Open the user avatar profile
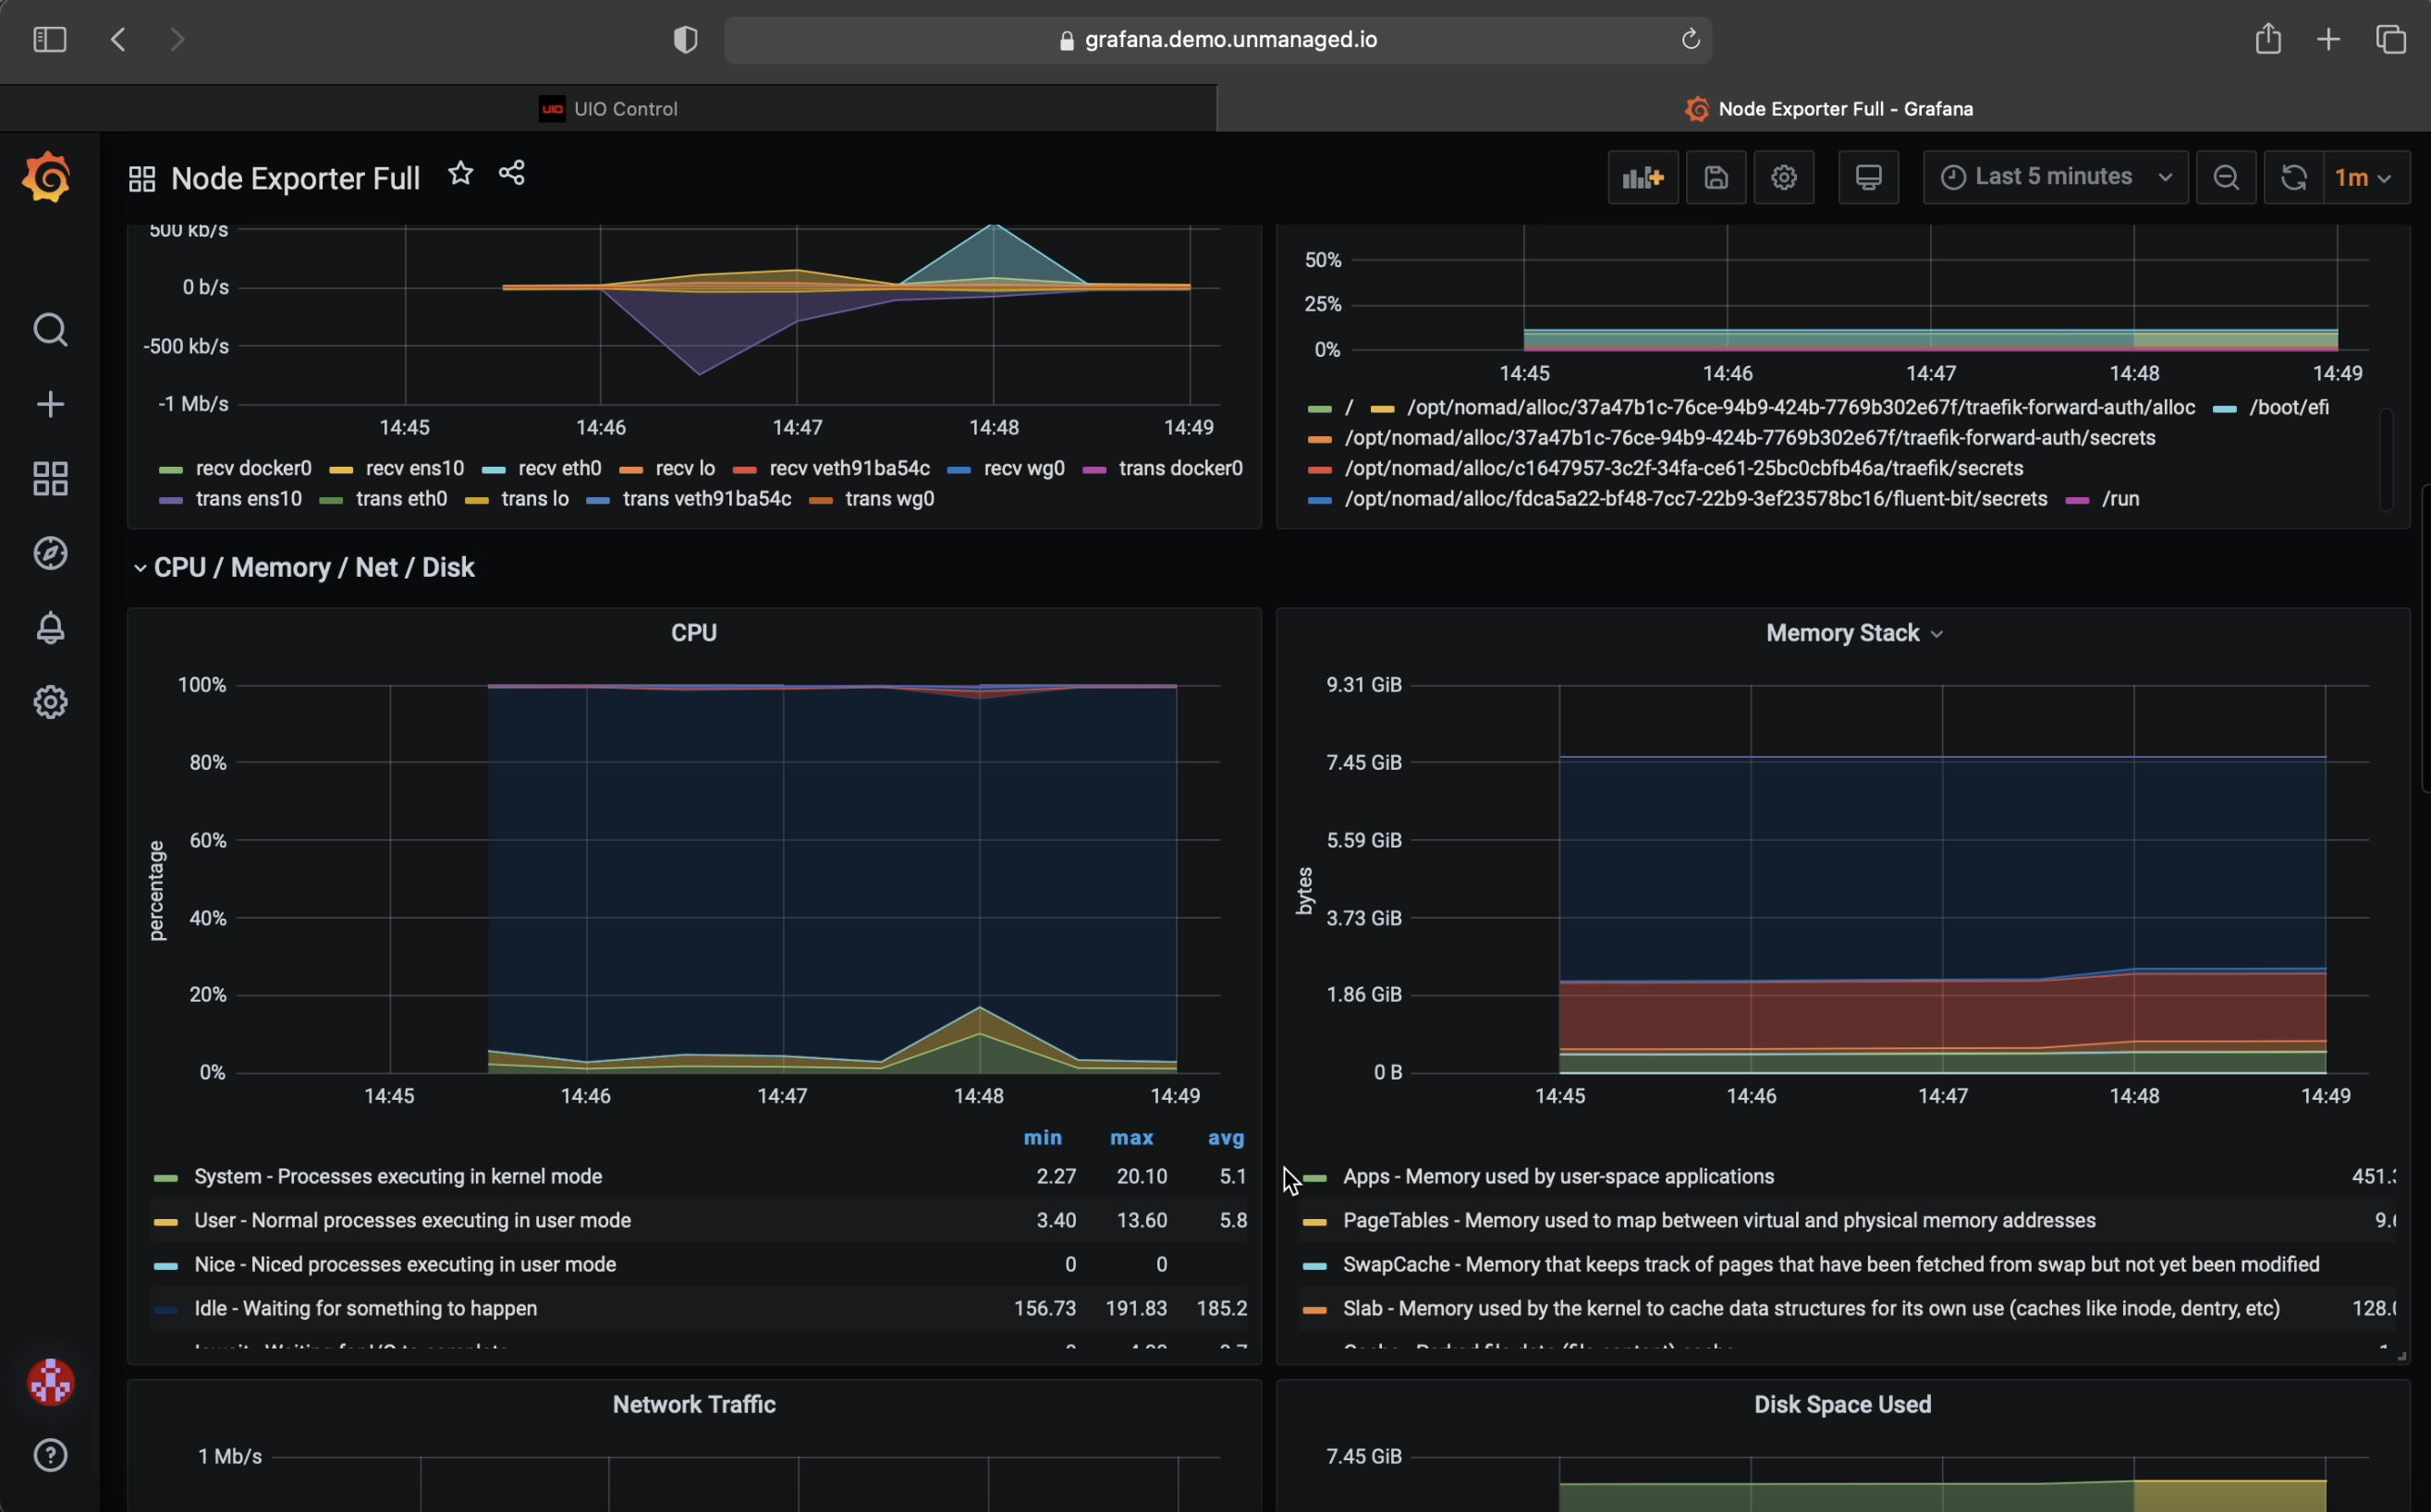Image resolution: width=2431 pixels, height=1512 pixels. pyautogui.click(x=50, y=1382)
